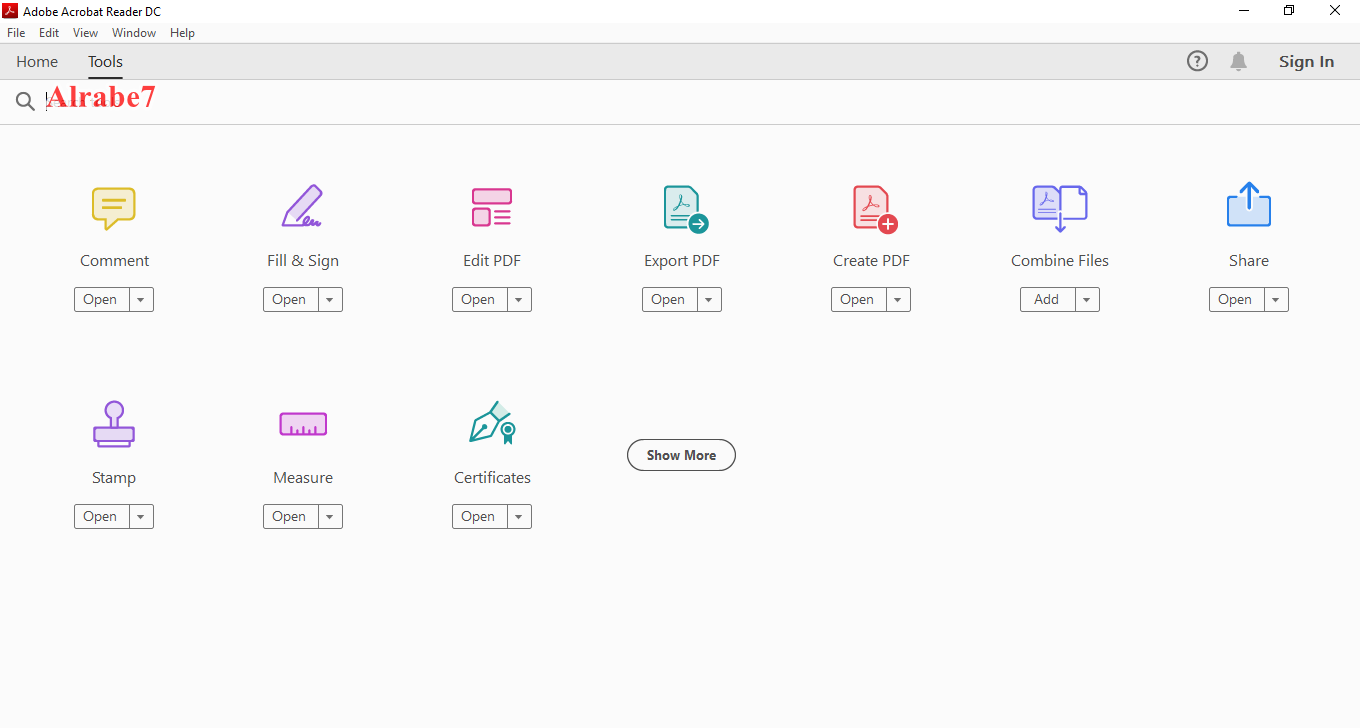This screenshot has height=728, width=1360.
Task: Open the Edit menu
Action: [49, 33]
